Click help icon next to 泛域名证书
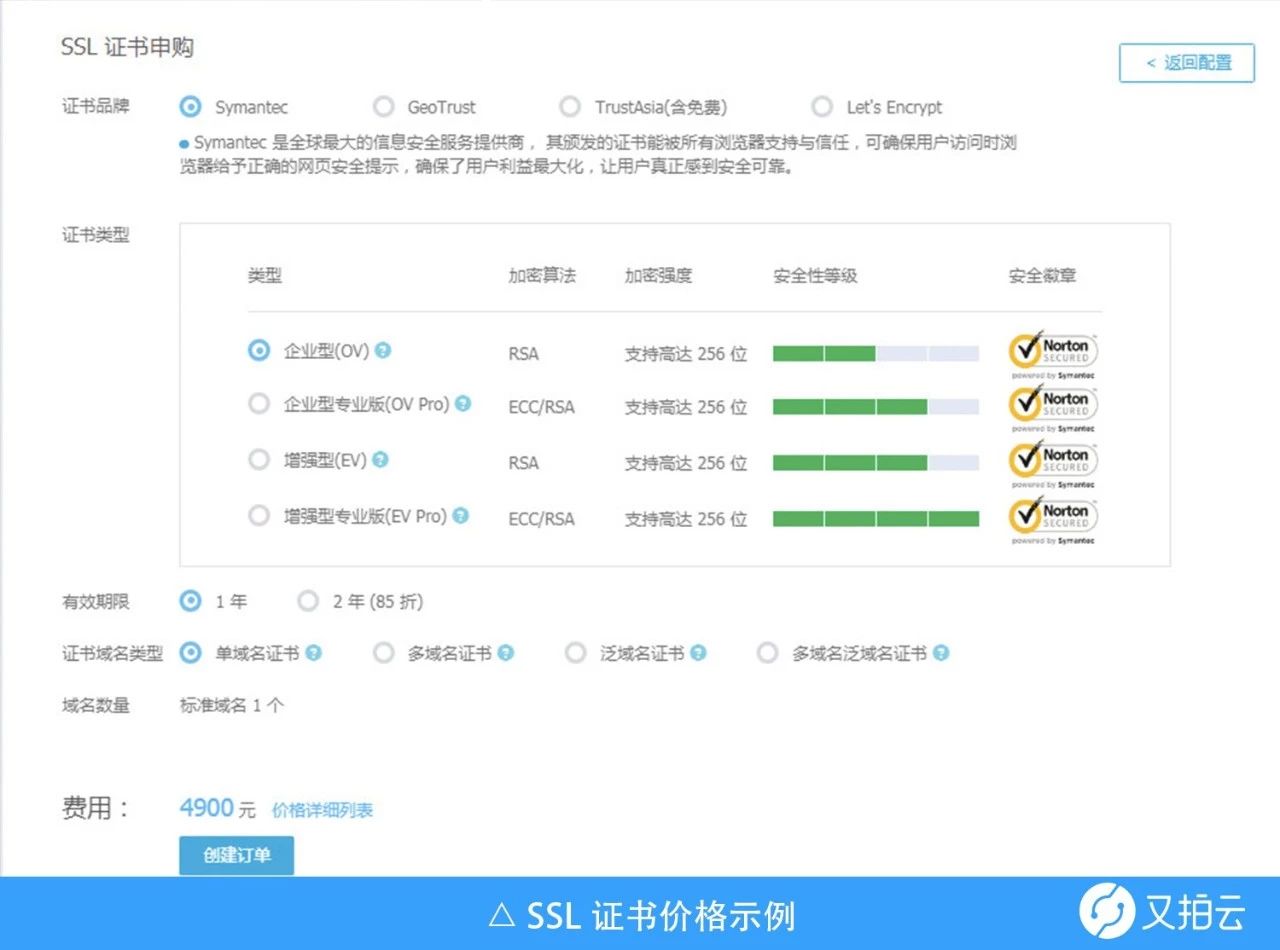 point(698,653)
